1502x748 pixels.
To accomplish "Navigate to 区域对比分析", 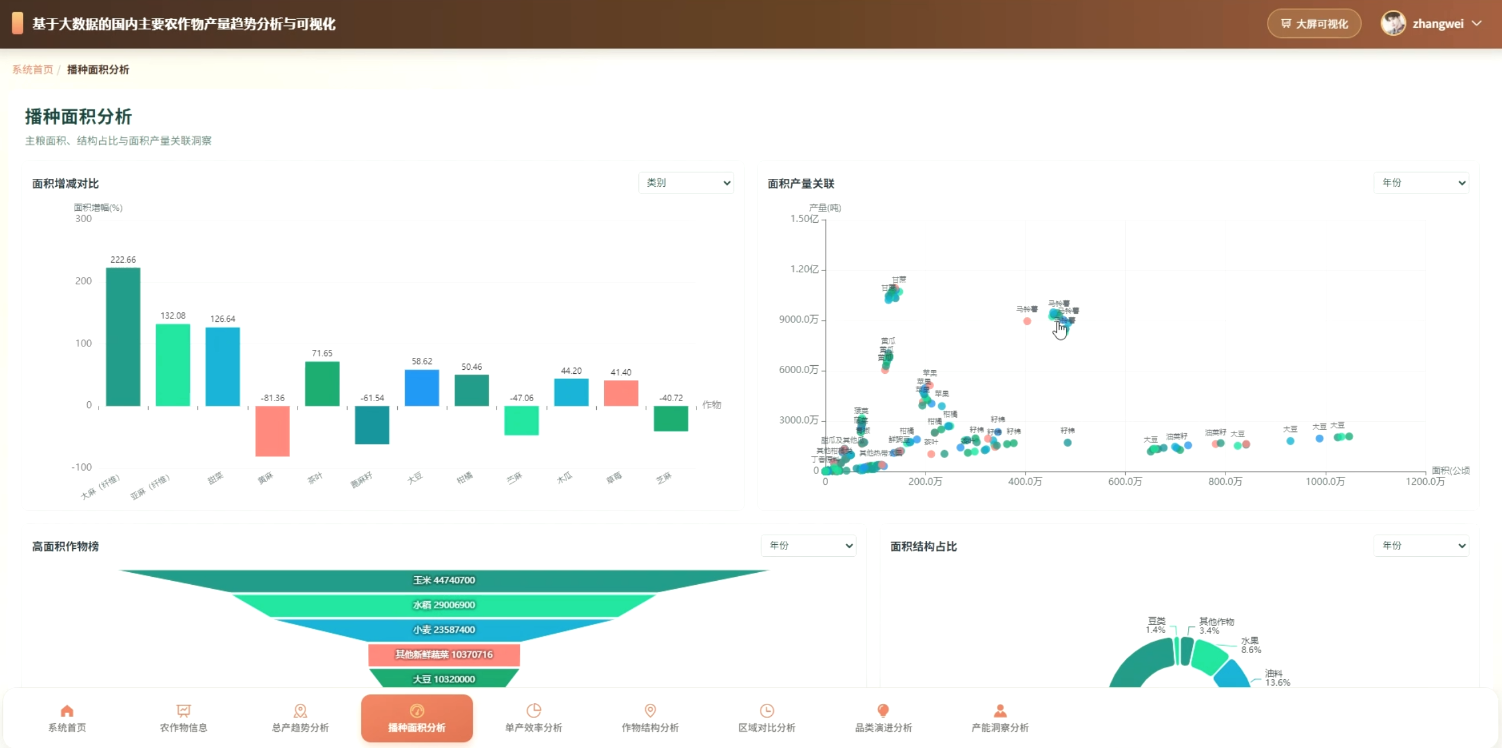I will pos(767,718).
